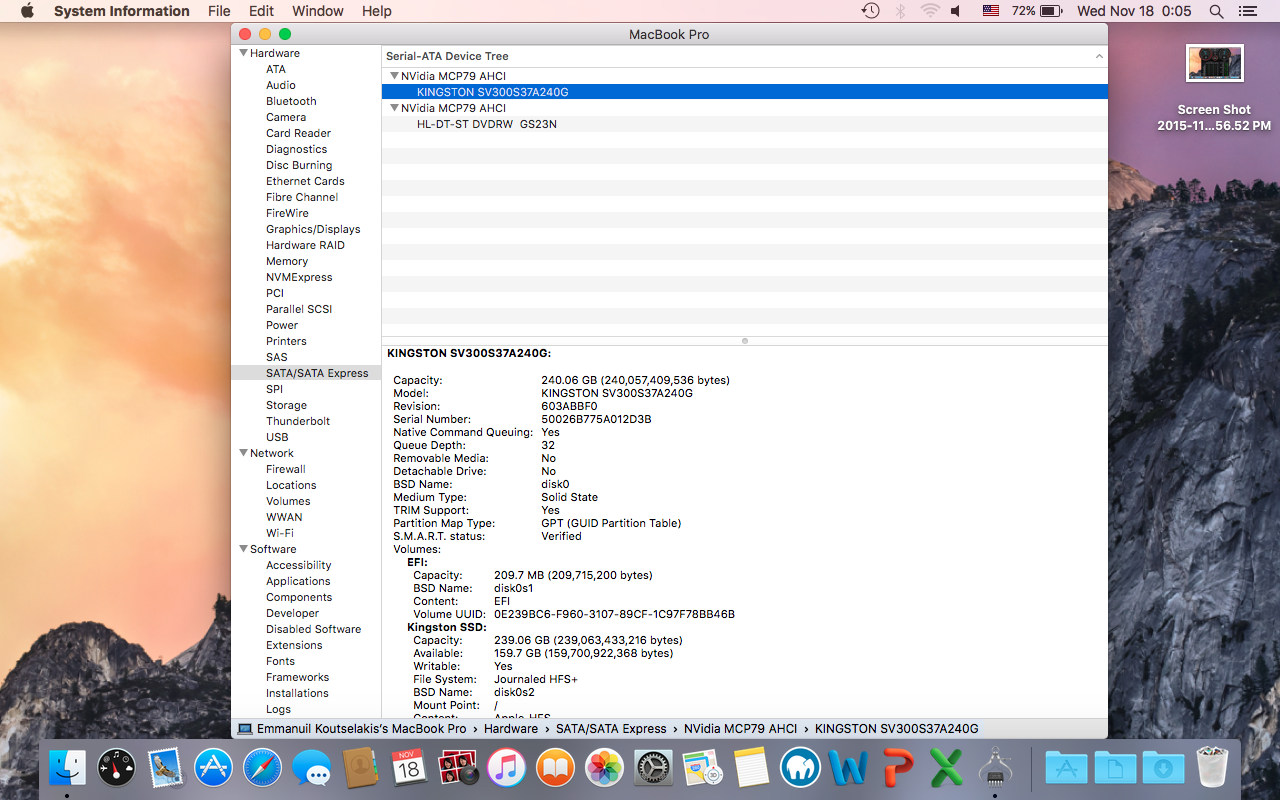Open the US flag input source menu
1280x800 pixels.
(991, 11)
